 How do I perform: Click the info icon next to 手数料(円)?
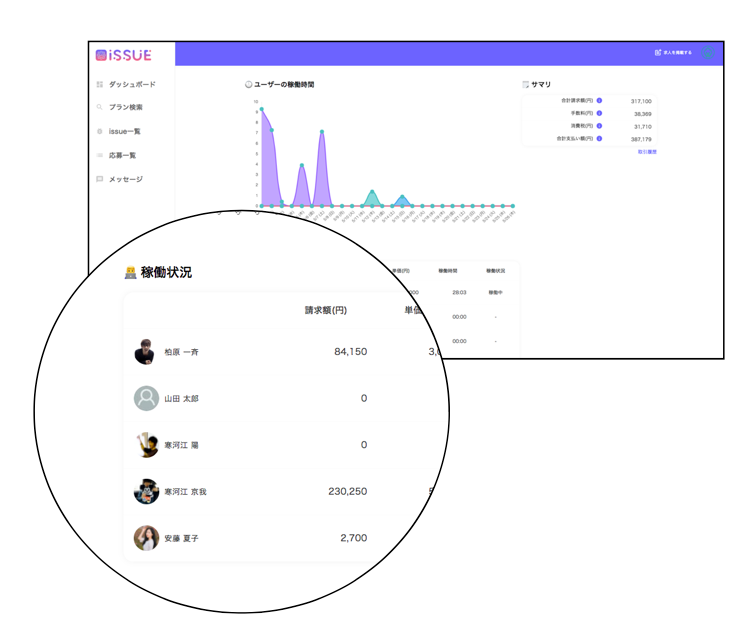coord(599,113)
